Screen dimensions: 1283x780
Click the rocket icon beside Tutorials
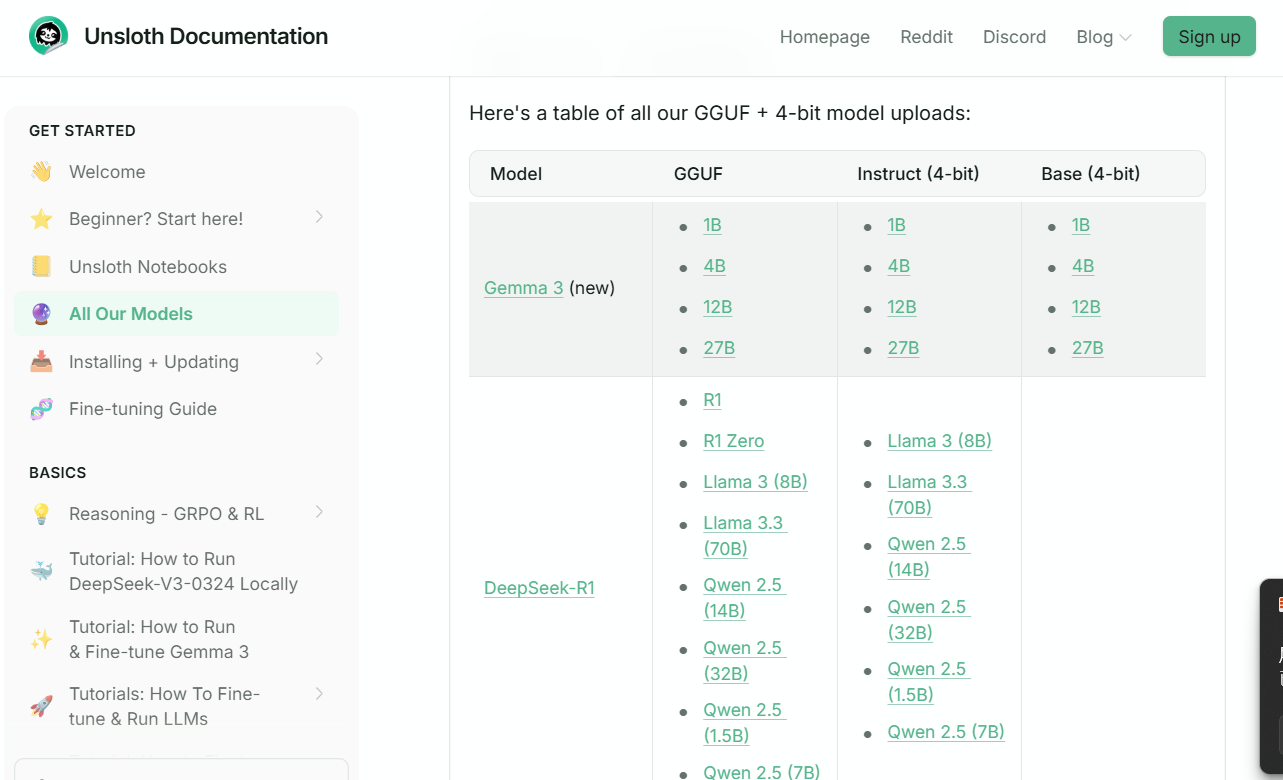coord(41,706)
